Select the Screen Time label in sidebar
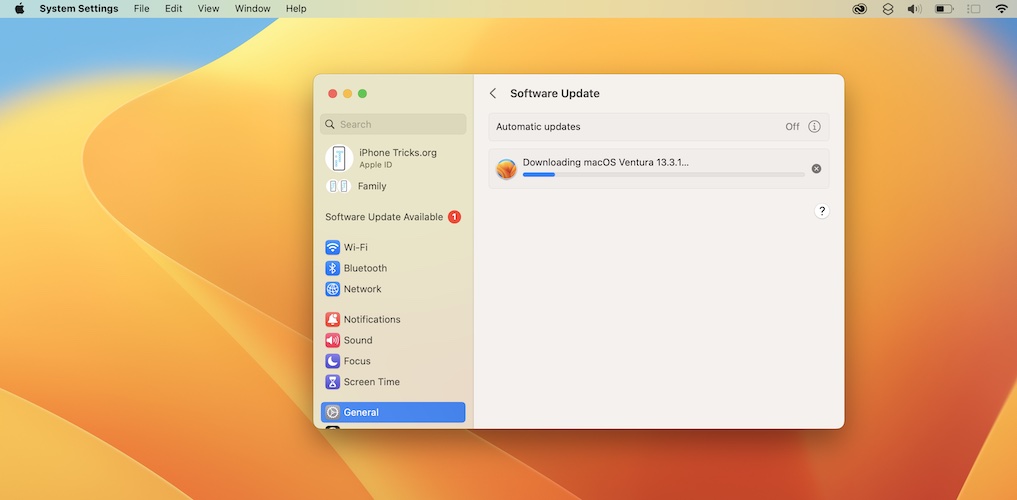 pos(372,381)
